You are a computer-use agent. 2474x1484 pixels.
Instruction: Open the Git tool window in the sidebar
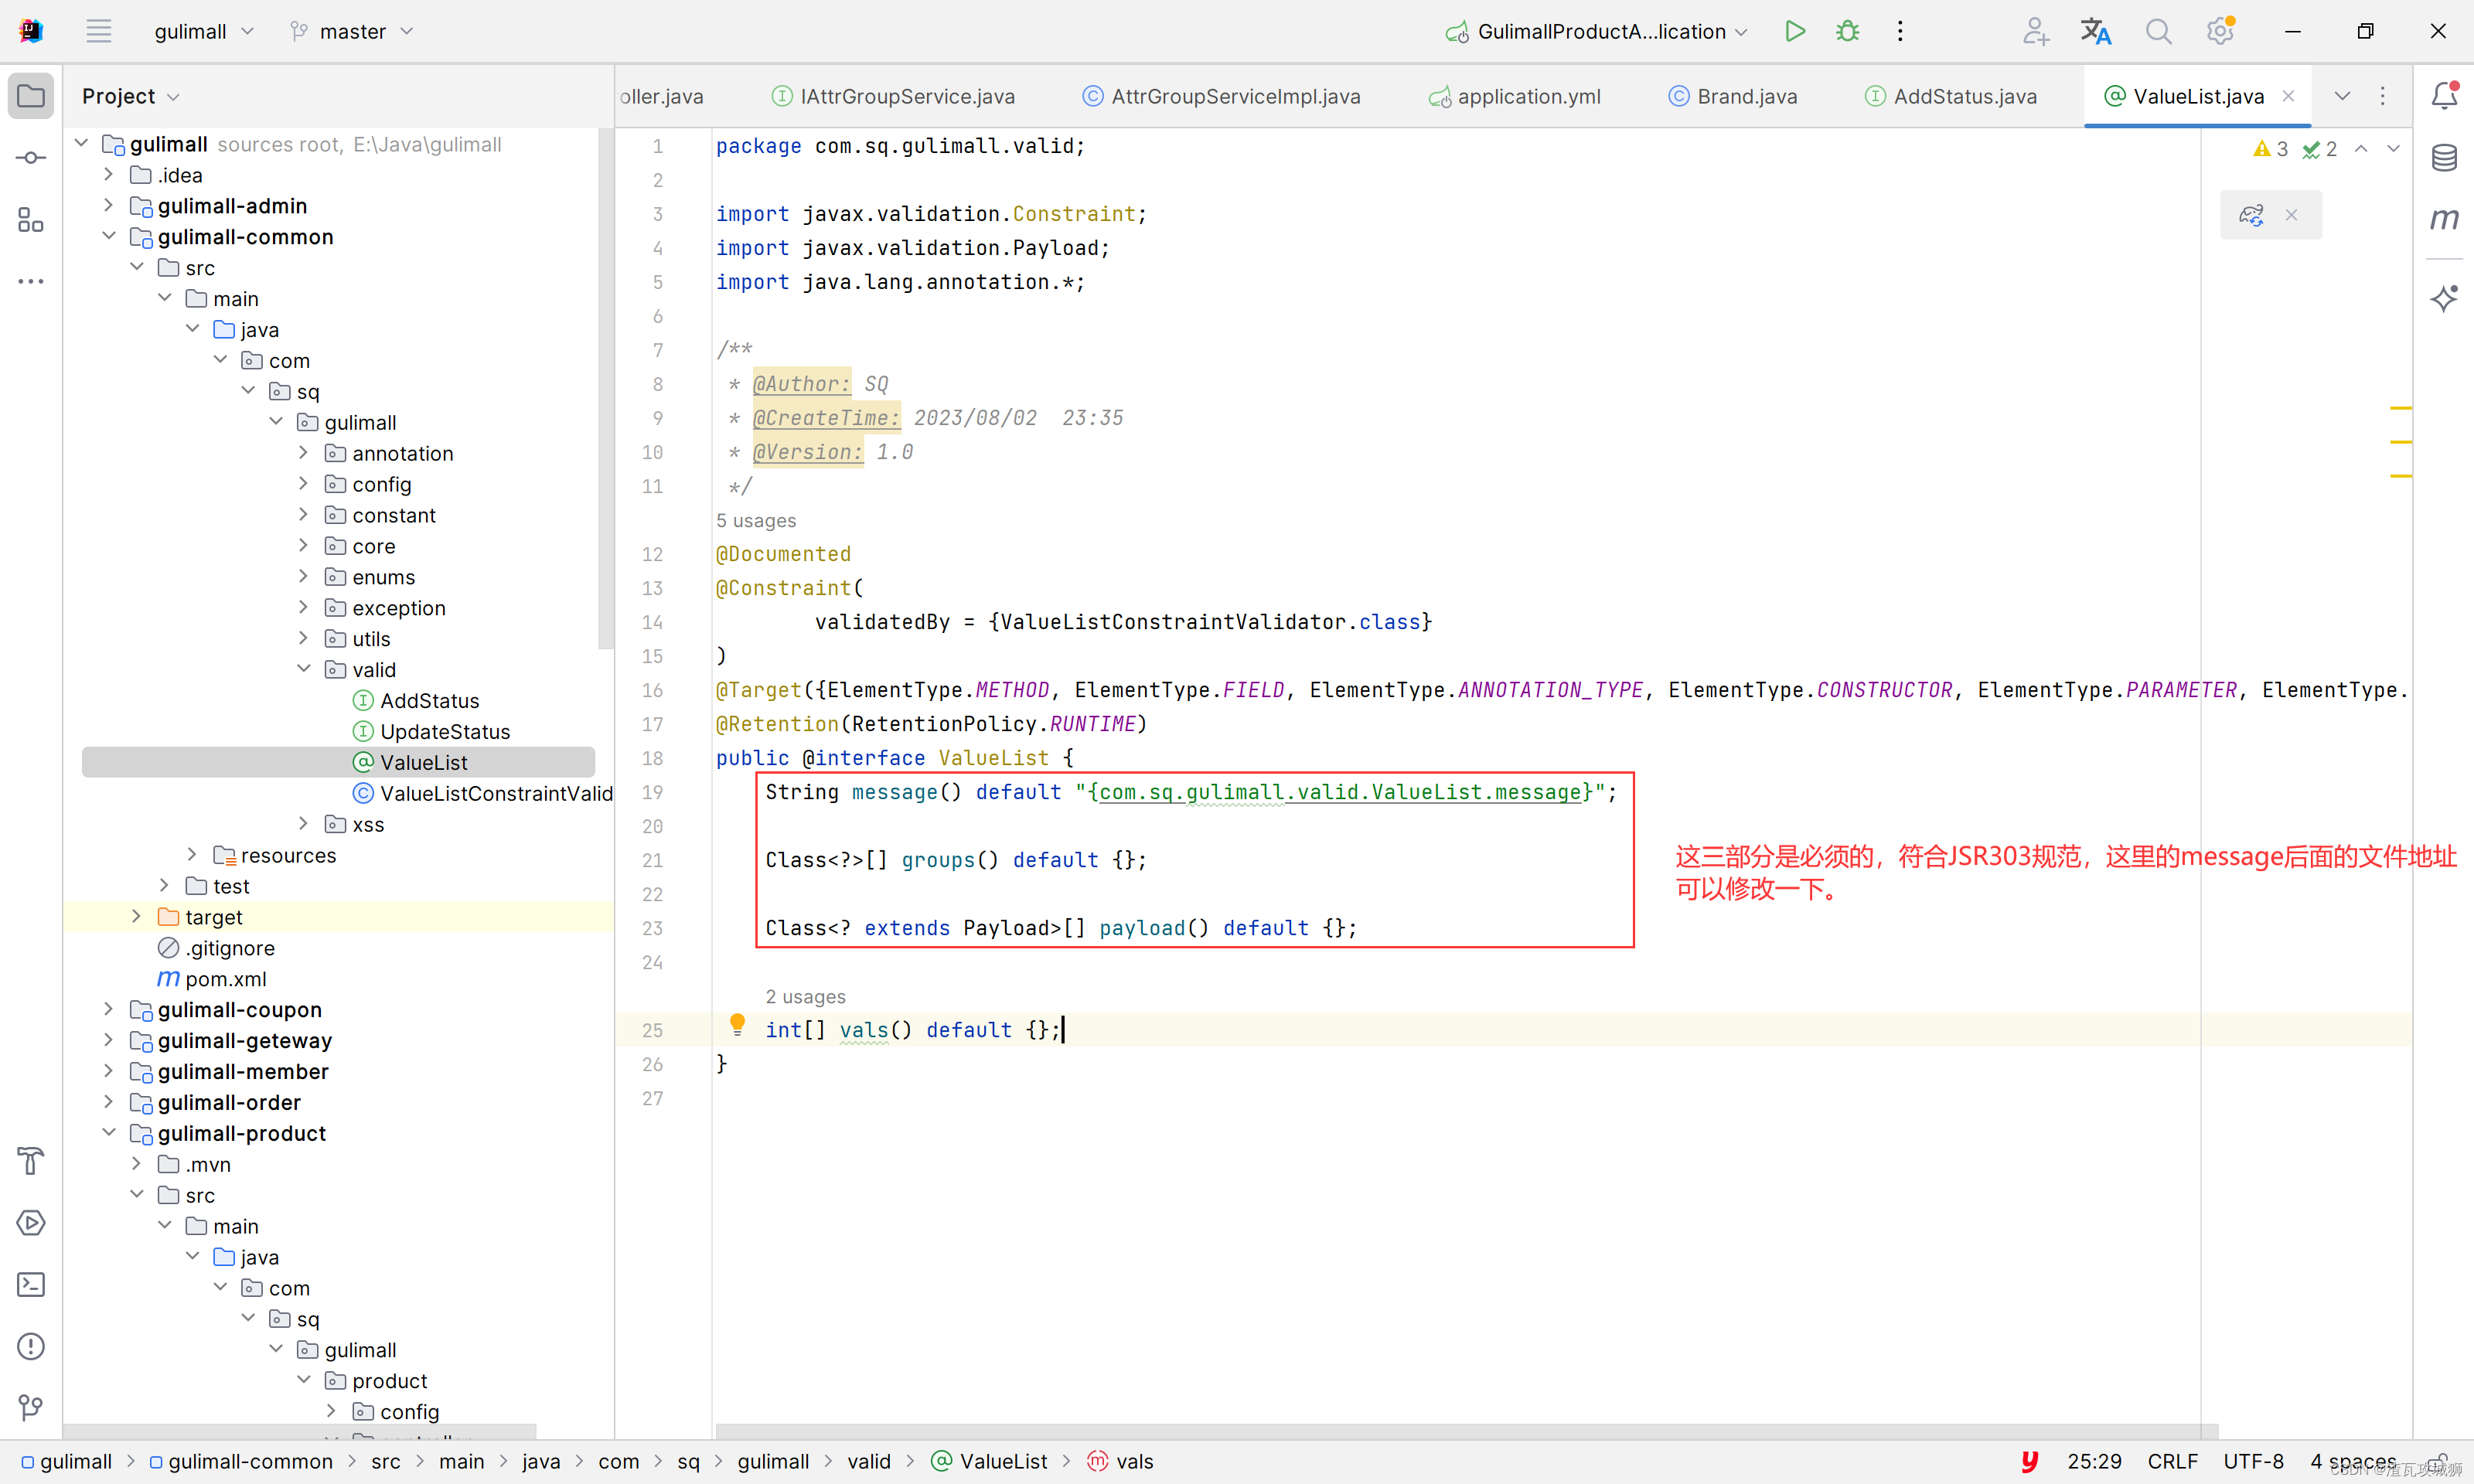(31, 1408)
